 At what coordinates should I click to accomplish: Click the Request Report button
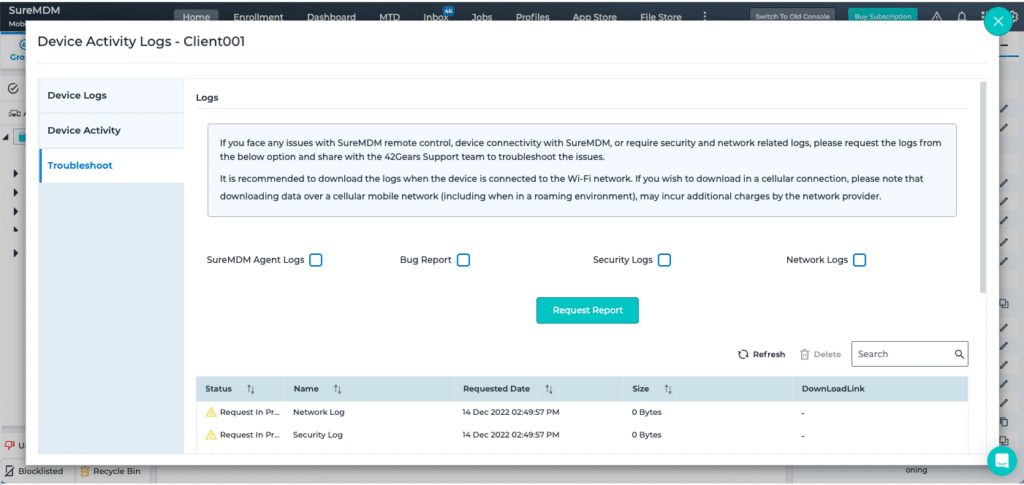[587, 310]
